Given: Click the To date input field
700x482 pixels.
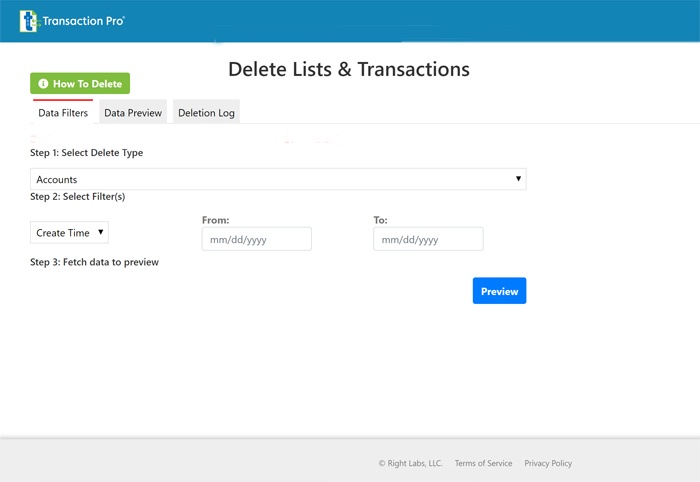Looking at the screenshot, I should (x=428, y=239).
